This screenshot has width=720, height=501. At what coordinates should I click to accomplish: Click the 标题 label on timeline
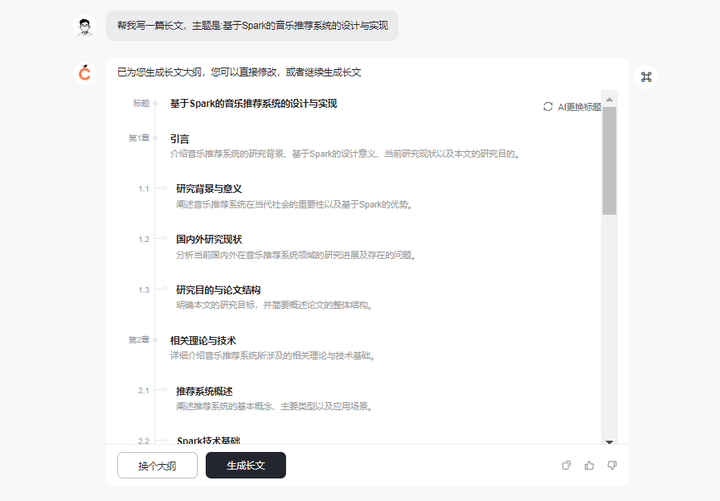click(x=141, y=103)
